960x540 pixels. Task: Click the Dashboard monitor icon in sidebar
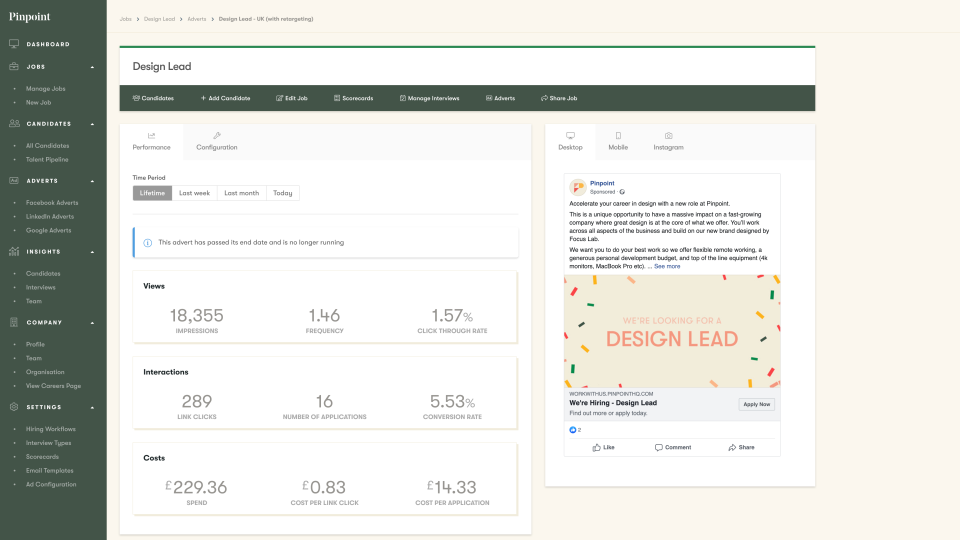point(14,44)
